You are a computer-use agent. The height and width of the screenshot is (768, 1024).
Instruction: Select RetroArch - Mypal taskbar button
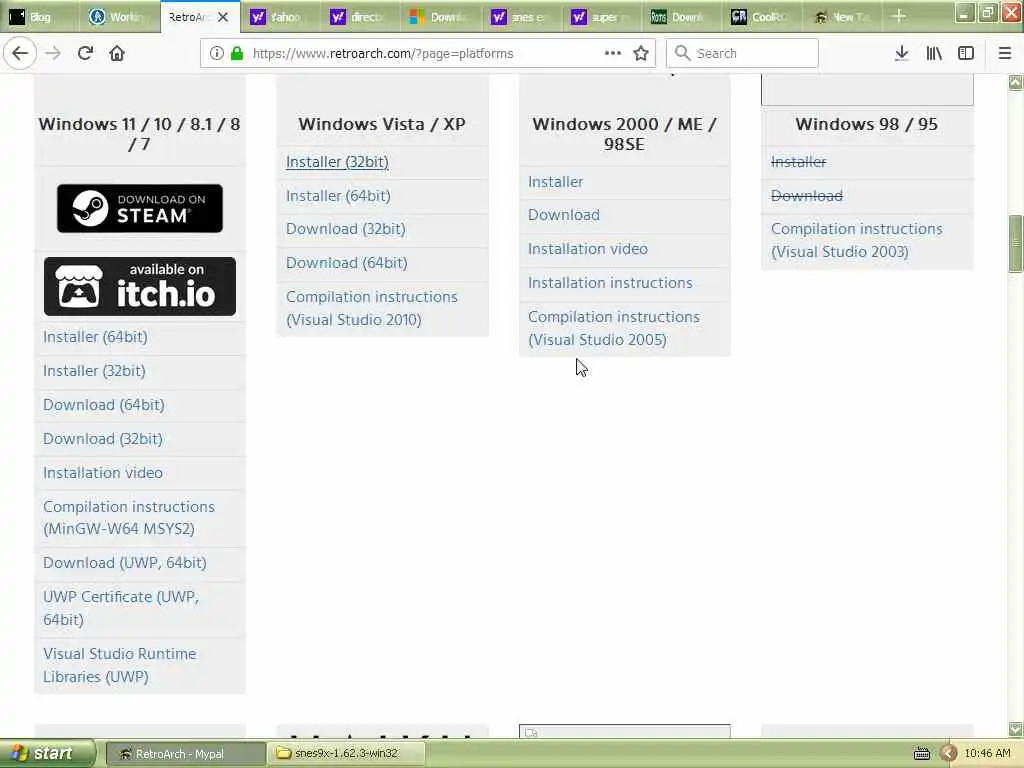coord(185,754)
